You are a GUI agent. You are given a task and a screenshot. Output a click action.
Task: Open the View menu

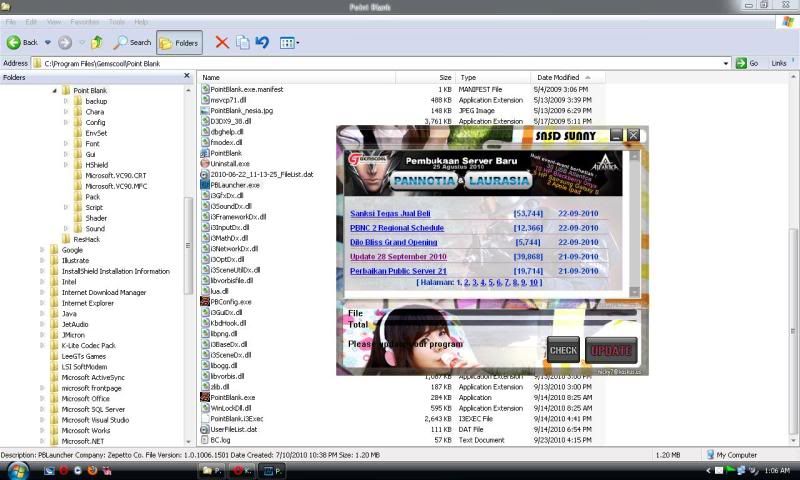(54, 22)
